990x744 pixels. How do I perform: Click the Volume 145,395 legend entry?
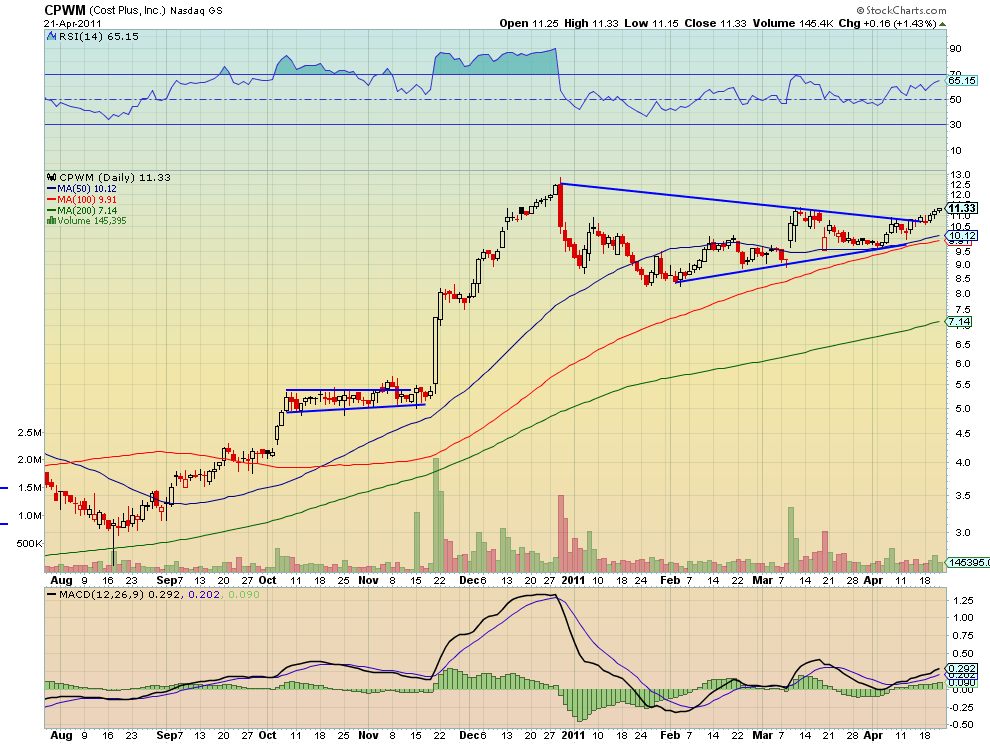pyautogui.click(x=86, y=221)
